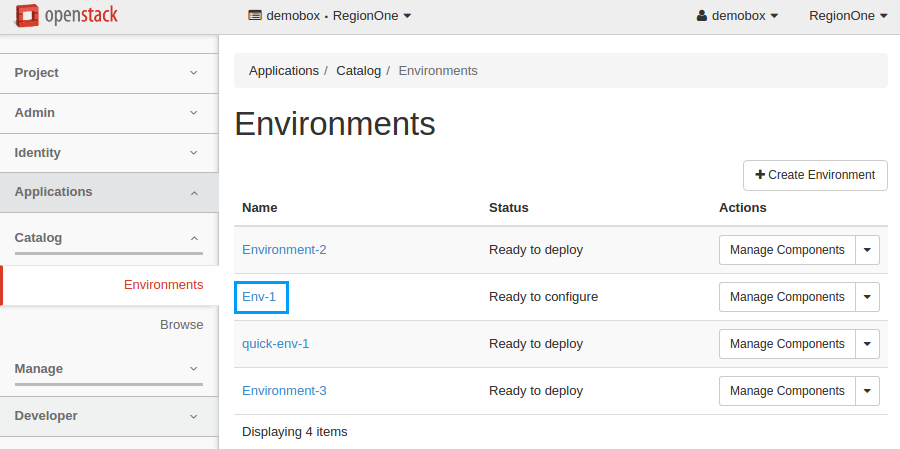Click the OpenStack logo
This screenshot has height=449, width=900.
tap(66, 16)
